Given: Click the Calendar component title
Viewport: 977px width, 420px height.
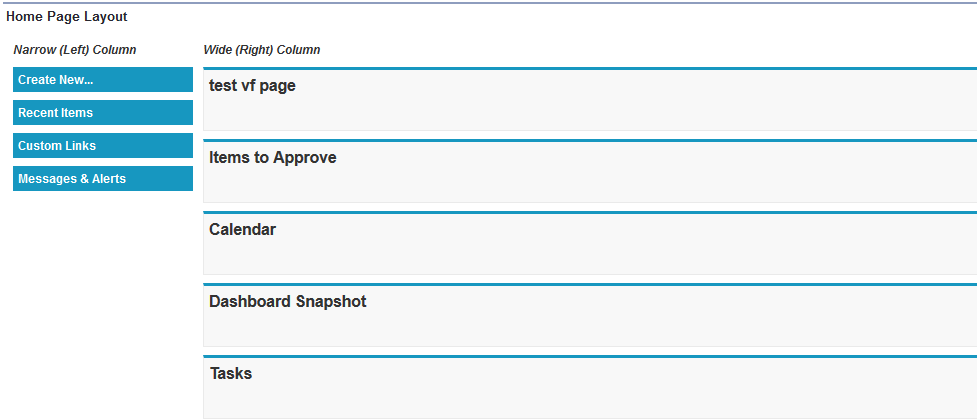Looking at the screenshot, I should coord(242,230).
